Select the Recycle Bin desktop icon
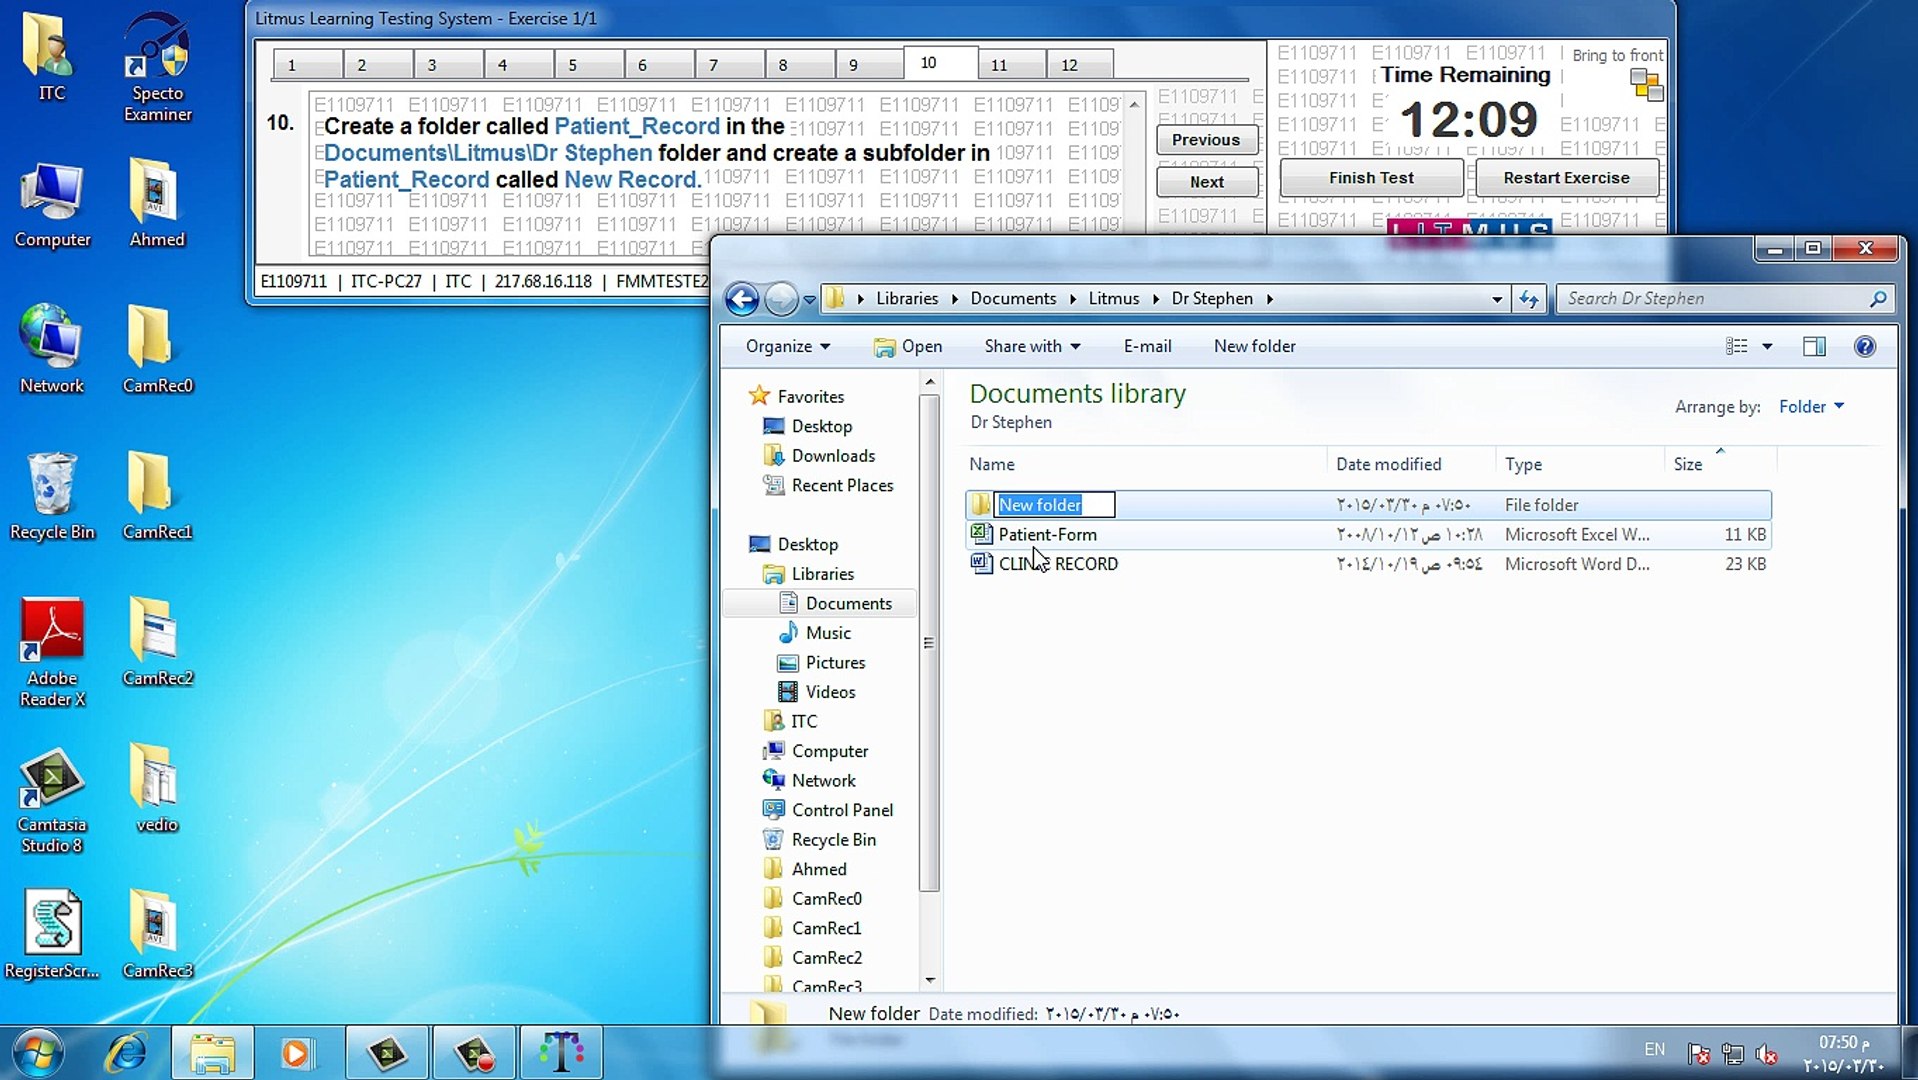The image size is (1918, 1080). pos(52,497)
